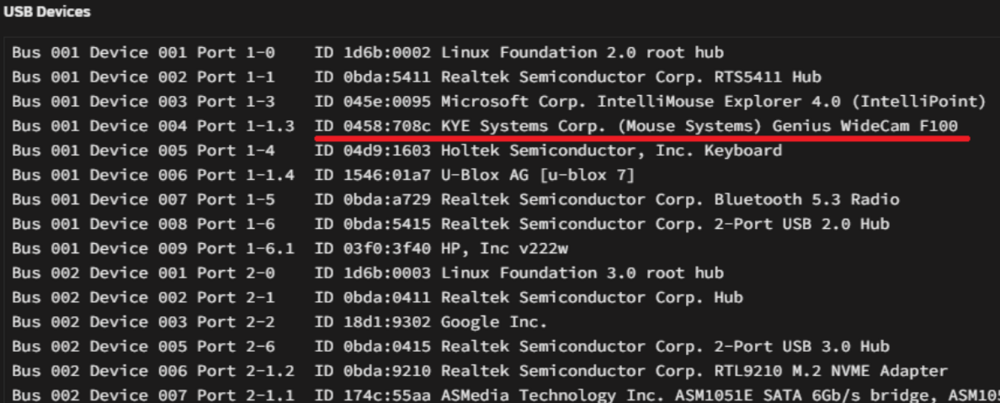Select the Realtek Bluetooth 5.3 Radio line

click(x=455, y=200)
